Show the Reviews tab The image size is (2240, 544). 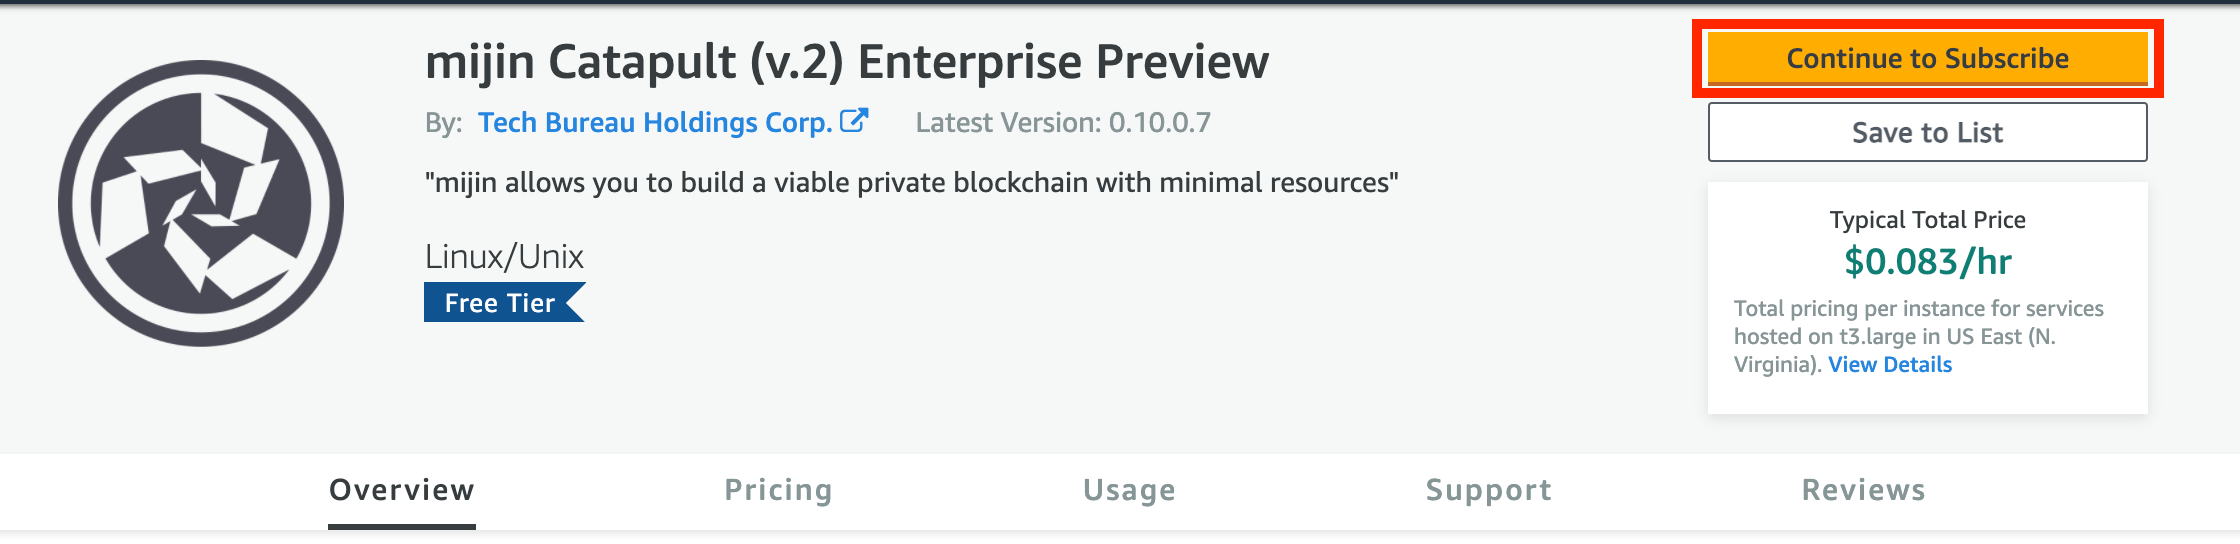pyautogui.click(x=1863, y=490)
